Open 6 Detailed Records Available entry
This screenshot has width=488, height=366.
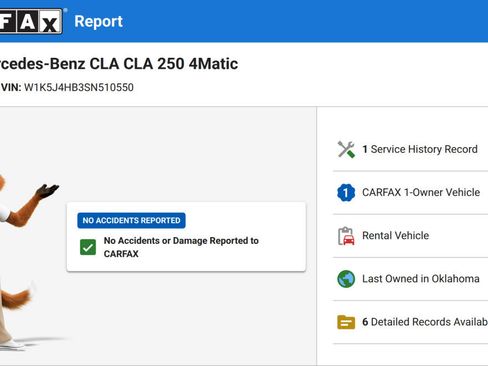pos(410,322)
